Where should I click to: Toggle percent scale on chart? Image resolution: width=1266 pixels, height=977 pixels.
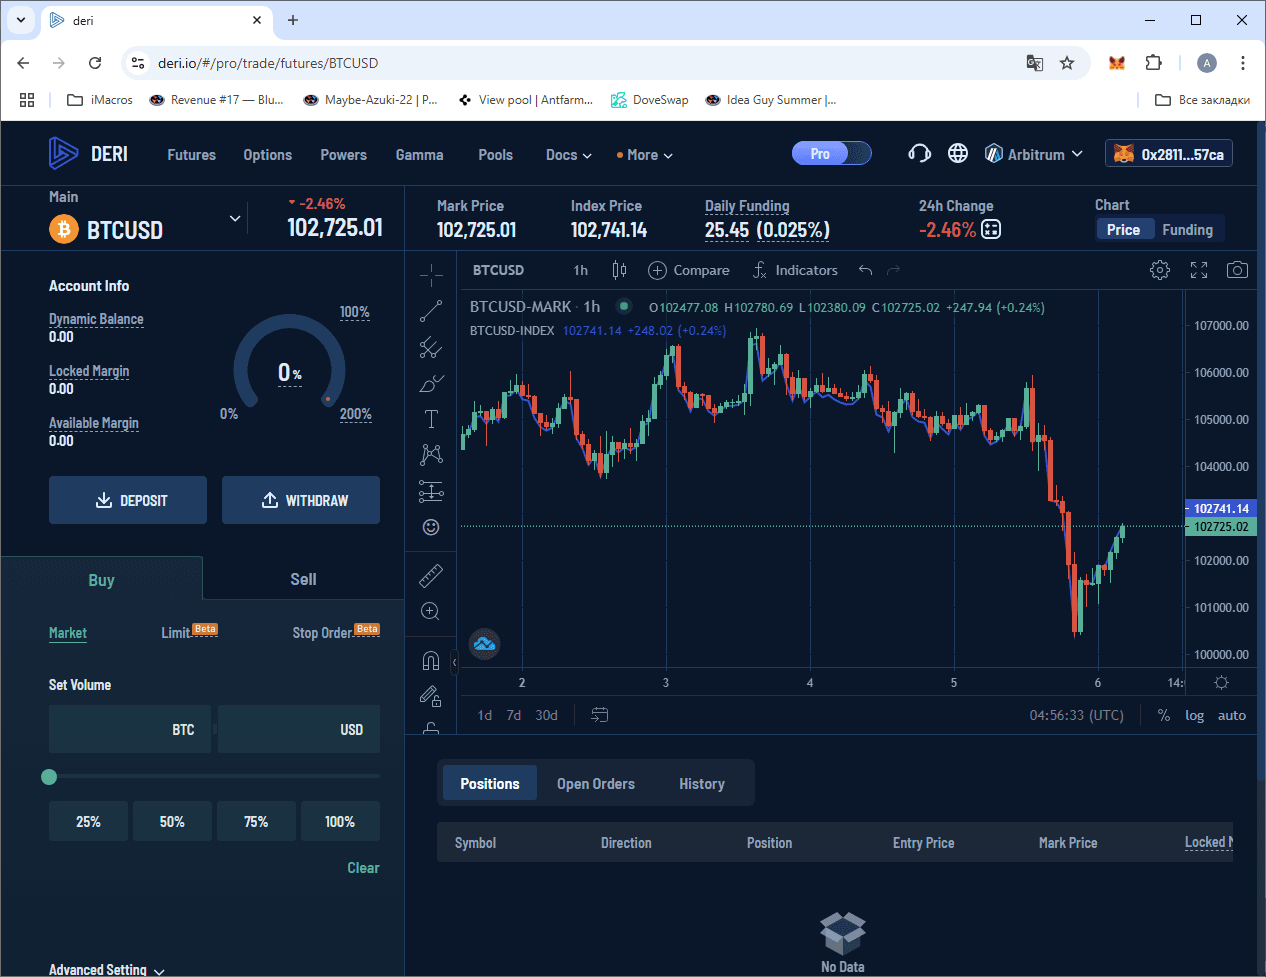[x=1164, y=715]
